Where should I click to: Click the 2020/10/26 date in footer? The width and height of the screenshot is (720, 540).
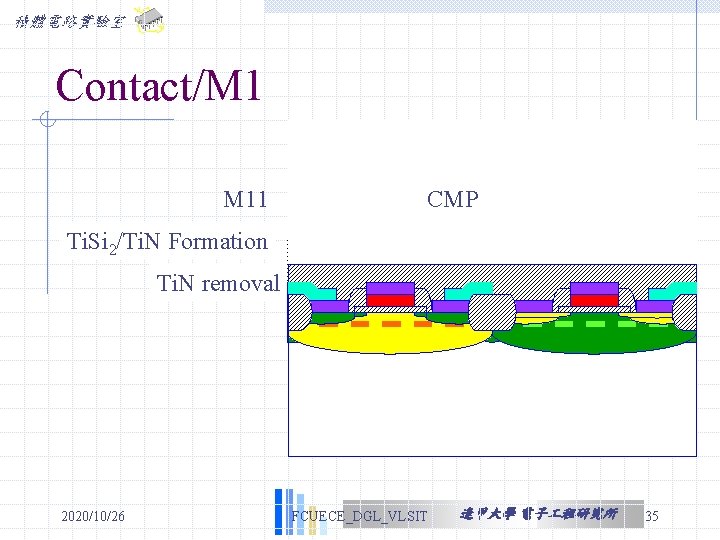coord(93,516)
